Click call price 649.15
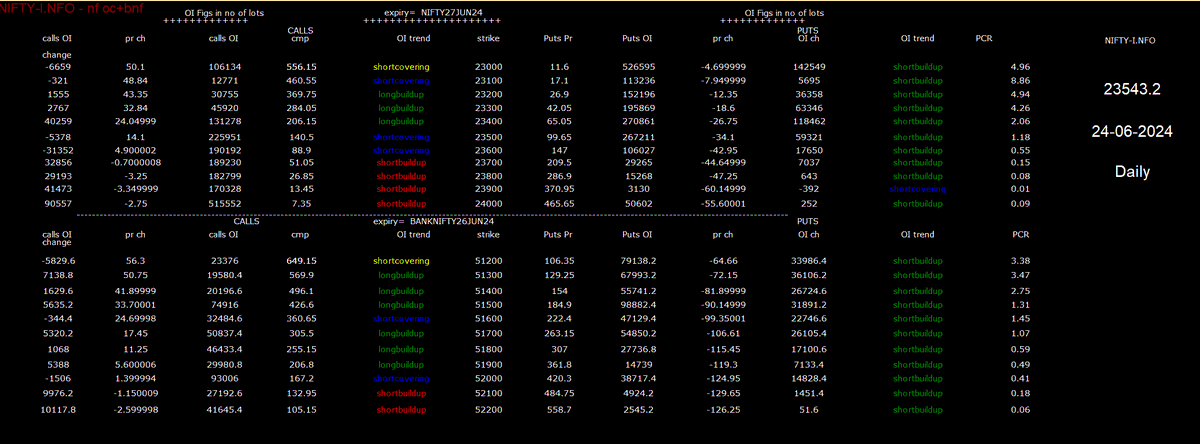1200x444 pixels. coord(300,261)
